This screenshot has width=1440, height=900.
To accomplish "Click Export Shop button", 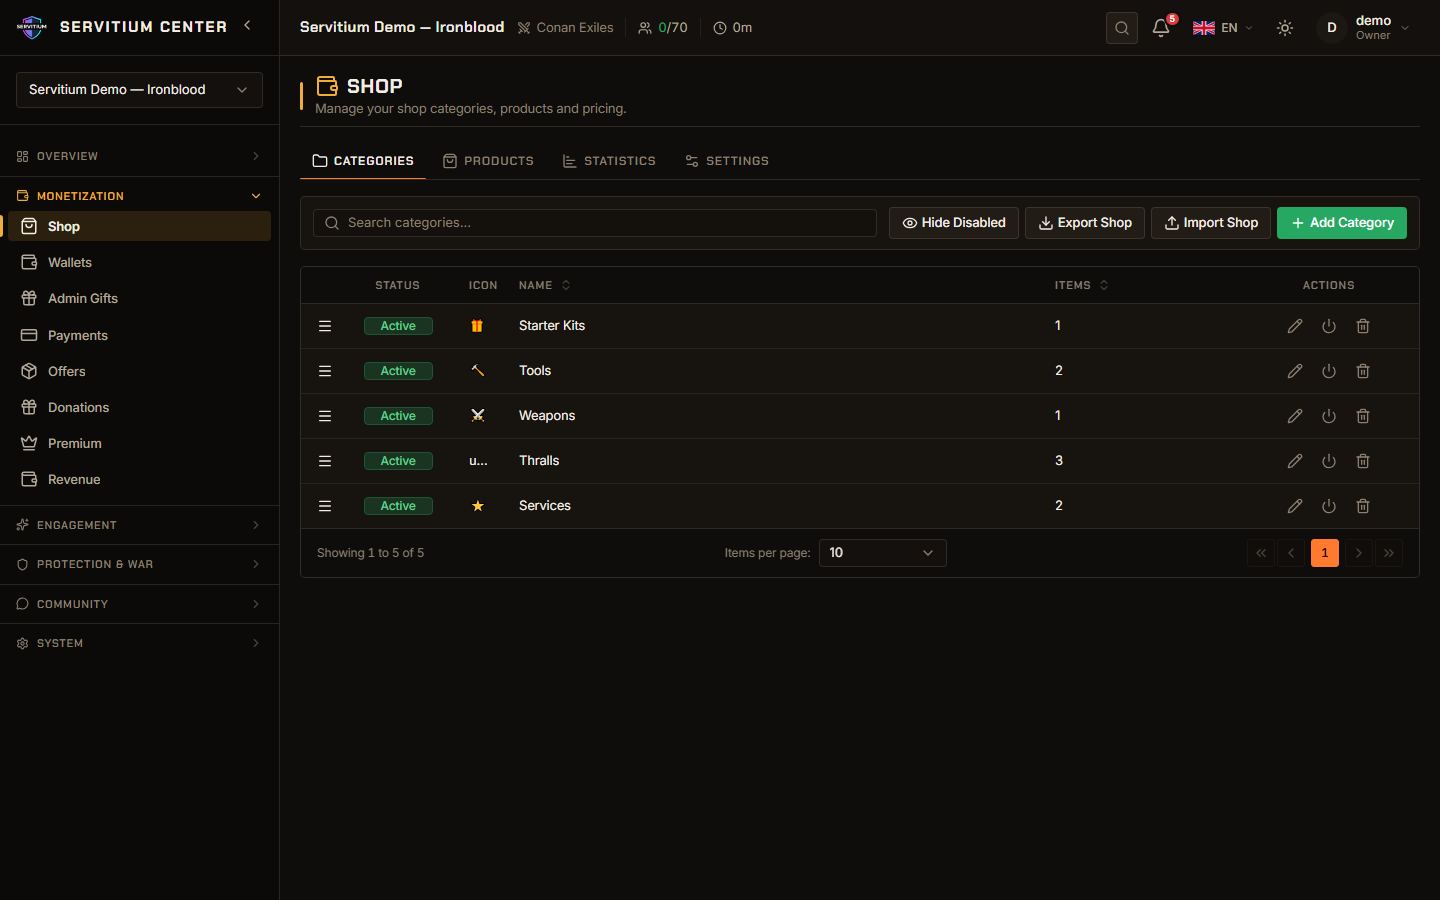I will click(1085, 223).
